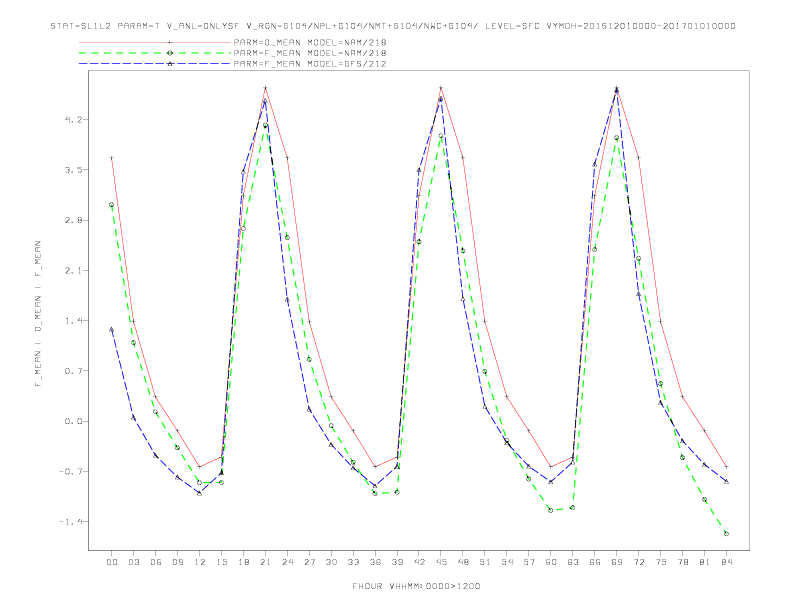Click green NAM forecast circle marker at hour 84
The height and width of the screenshot is (612, 792).
[x=726, y=533]
